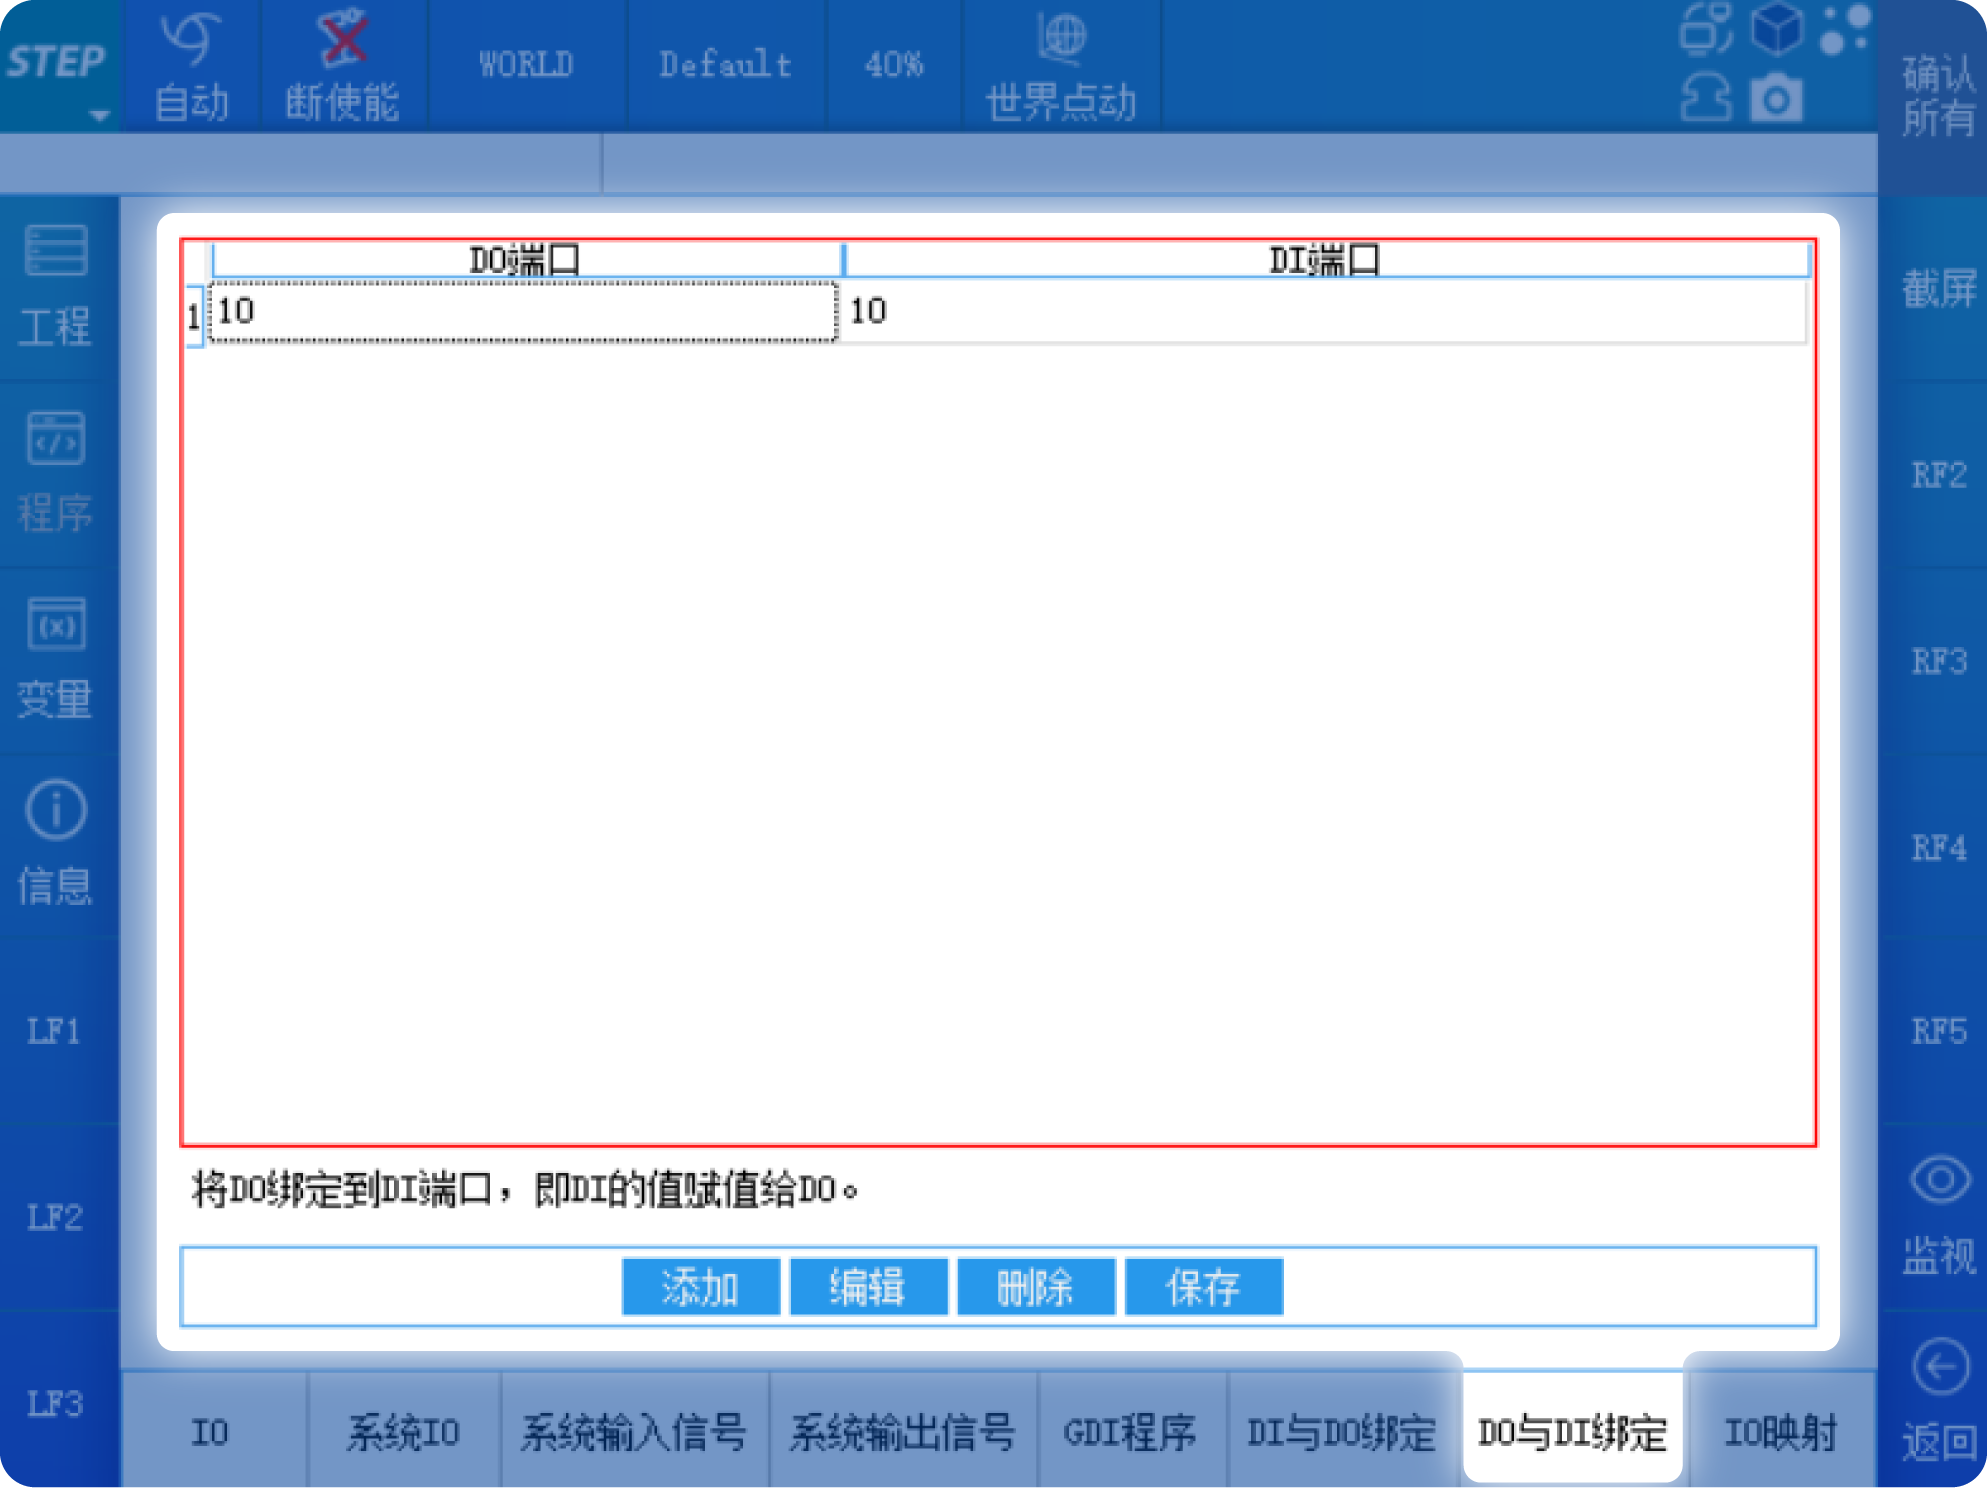The image size is (1987, 1488).
Task: Click the RF4 function key
Action: tap(1939, 847)
